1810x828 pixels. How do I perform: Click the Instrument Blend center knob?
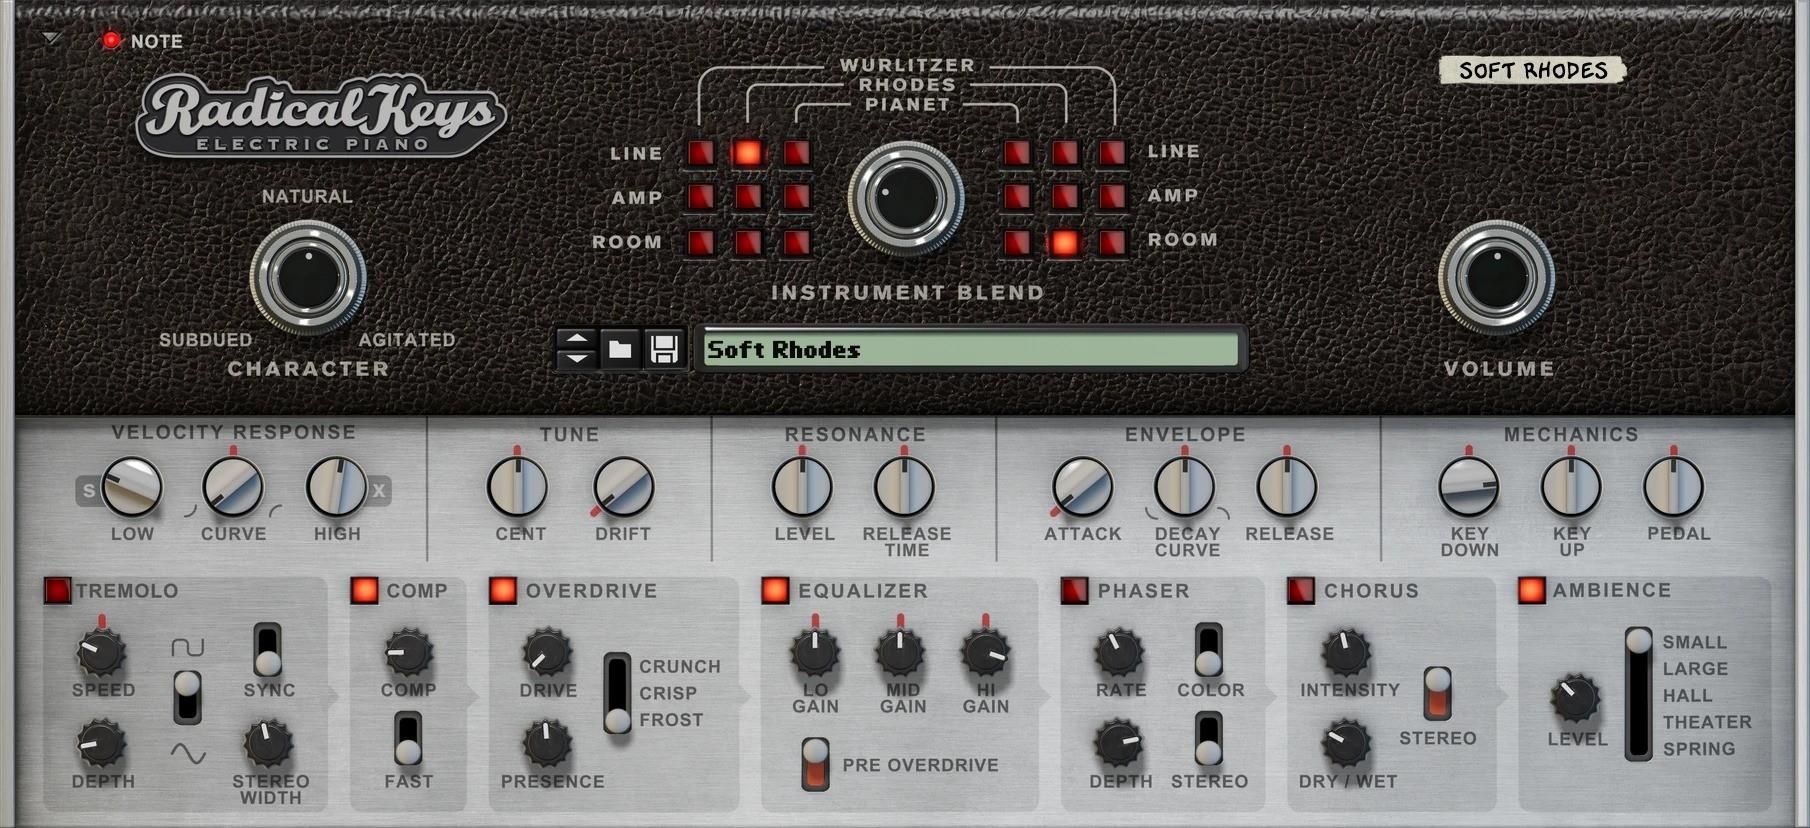coord(906,198)
